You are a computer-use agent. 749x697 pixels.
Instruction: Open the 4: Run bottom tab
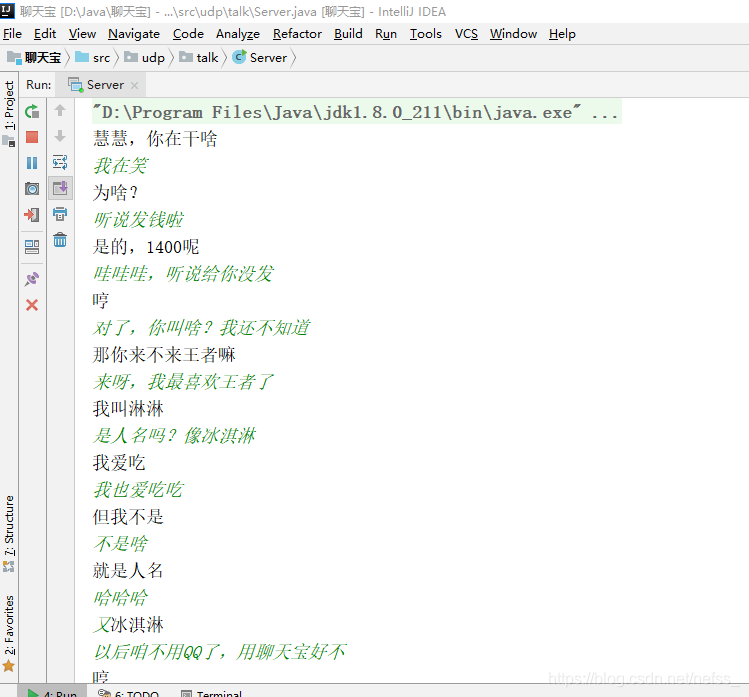coord(53,693)
